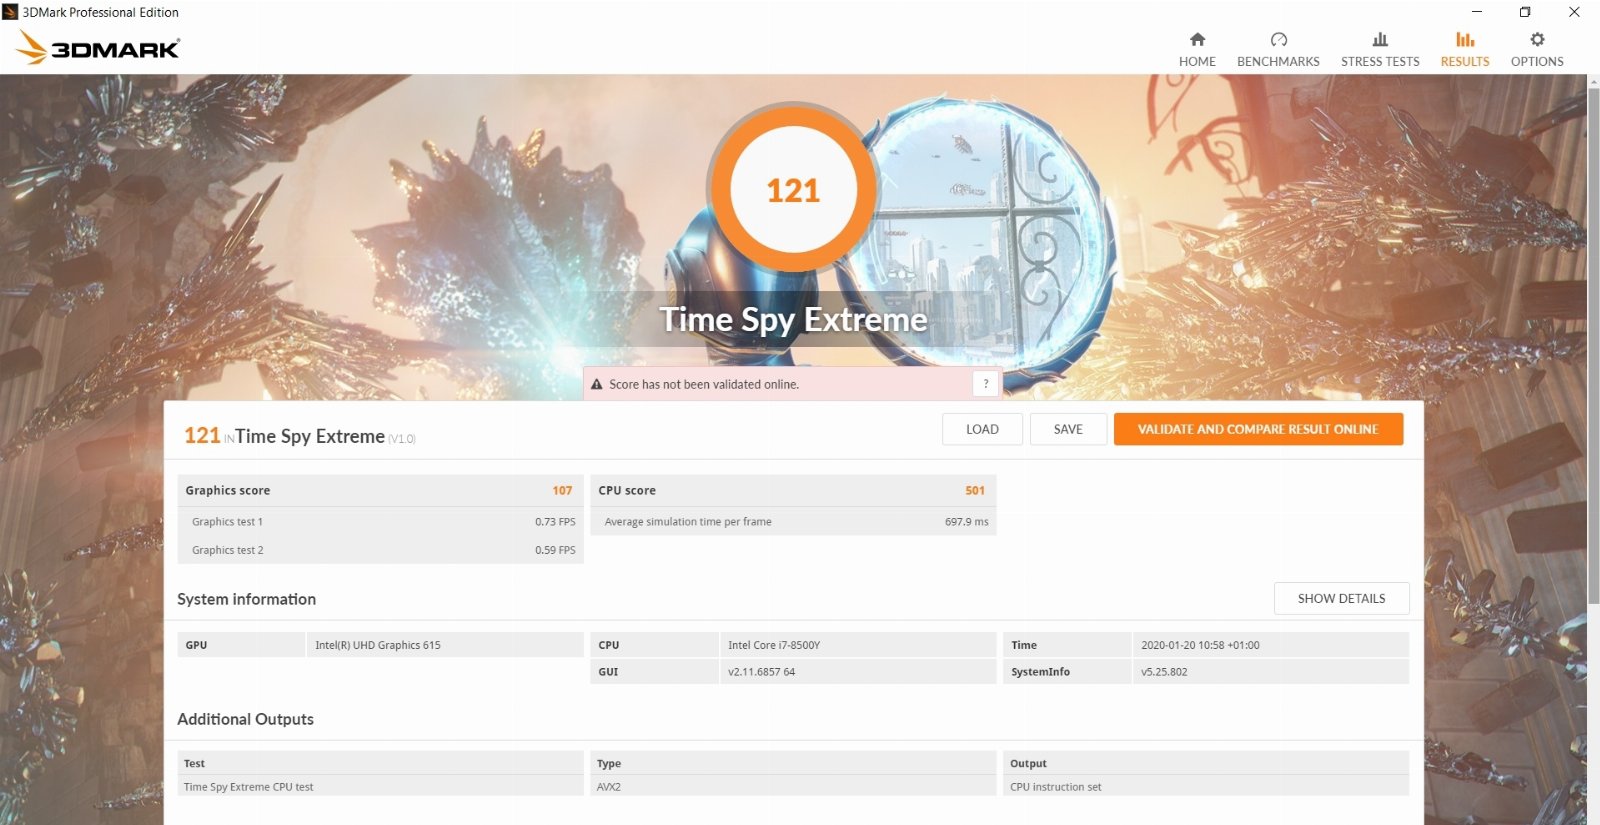Click the RESULTS menu label

tap(1465, 61)
